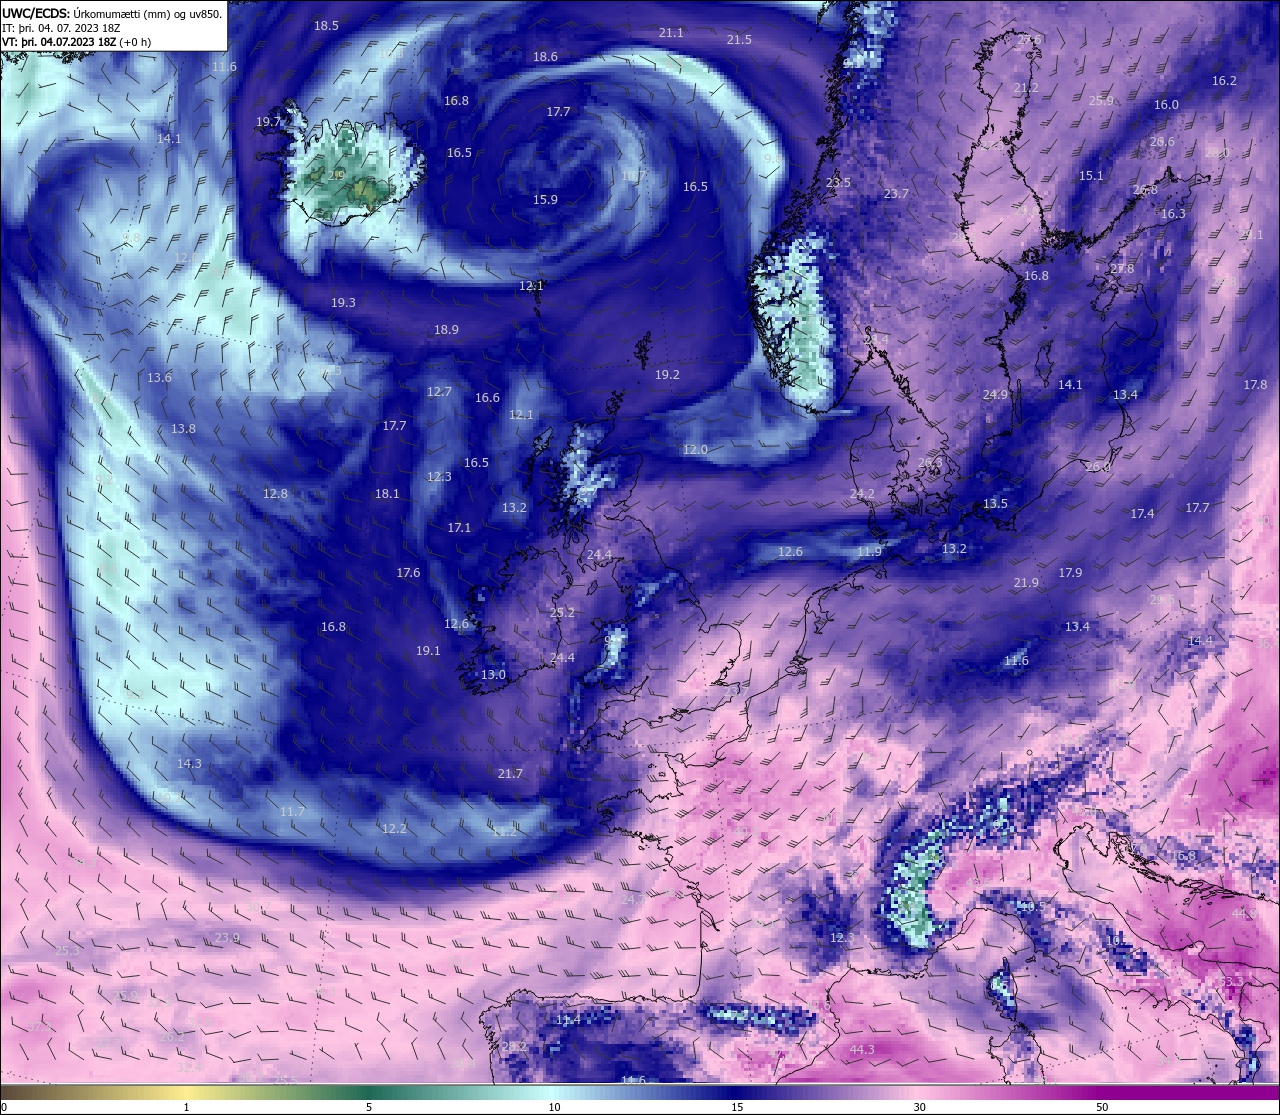1280x1115 pixels.
Task: Click the 19.7 value west of Iceland
Action: click(269, 122)
